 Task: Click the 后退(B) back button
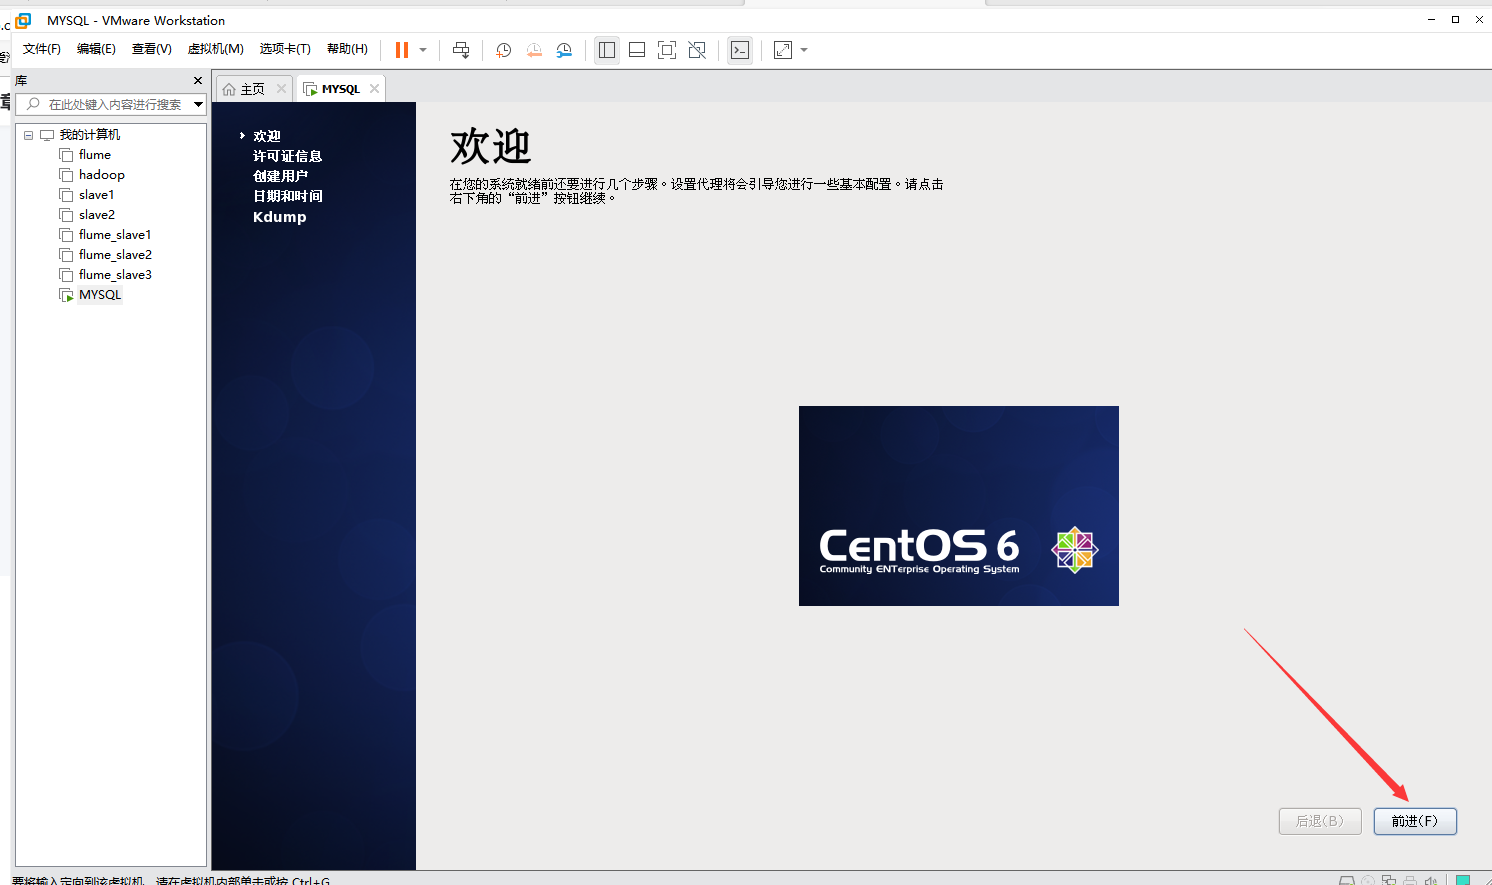pyautogui.click(x=1320, y=821)
